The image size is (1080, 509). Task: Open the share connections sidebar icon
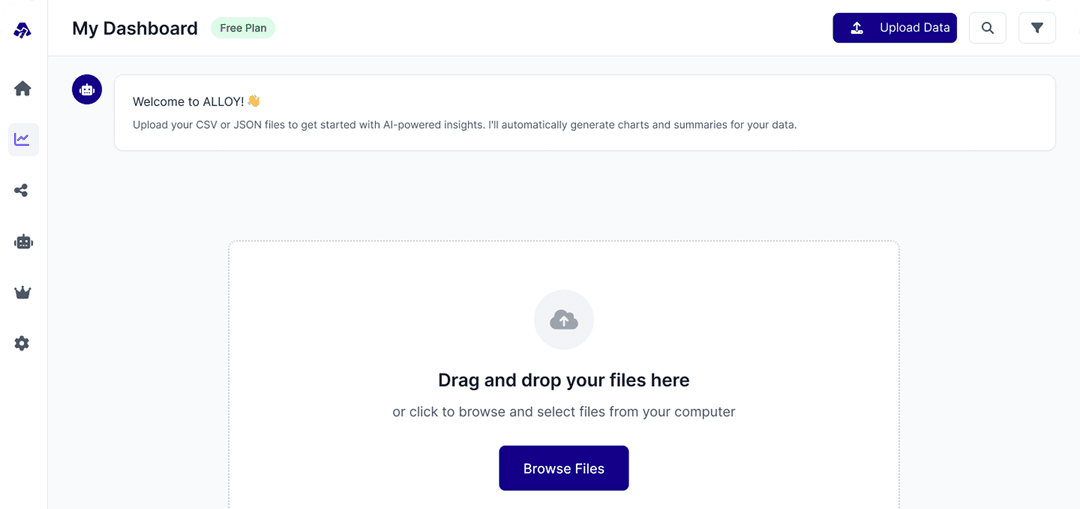tap(23, 191)
